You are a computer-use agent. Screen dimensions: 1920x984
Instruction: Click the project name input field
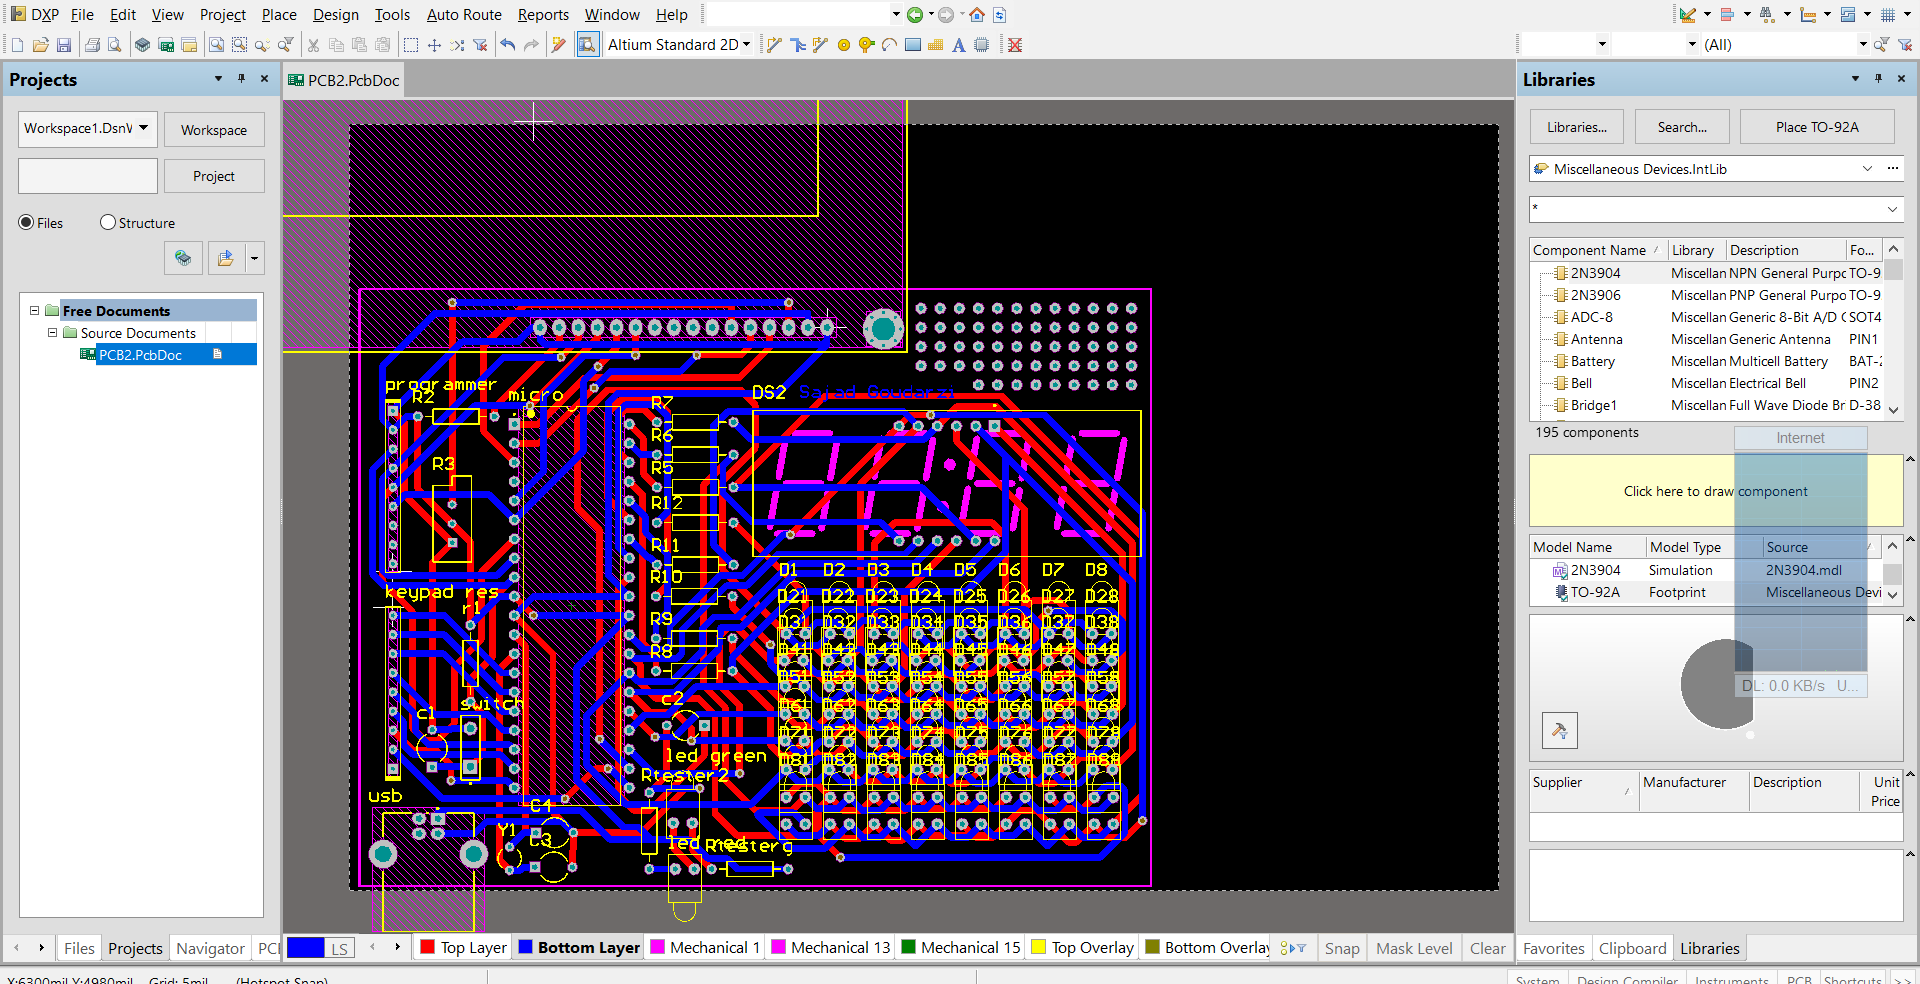88,176
